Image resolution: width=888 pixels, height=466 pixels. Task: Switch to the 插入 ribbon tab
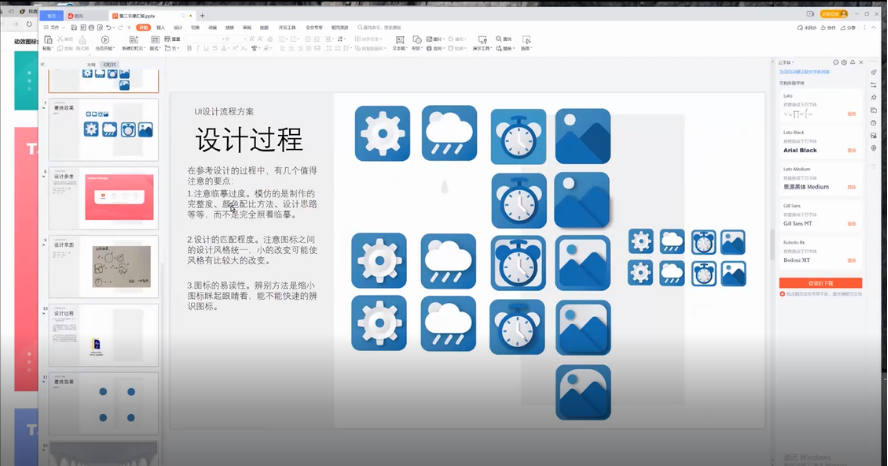click(x=161, y=28)
